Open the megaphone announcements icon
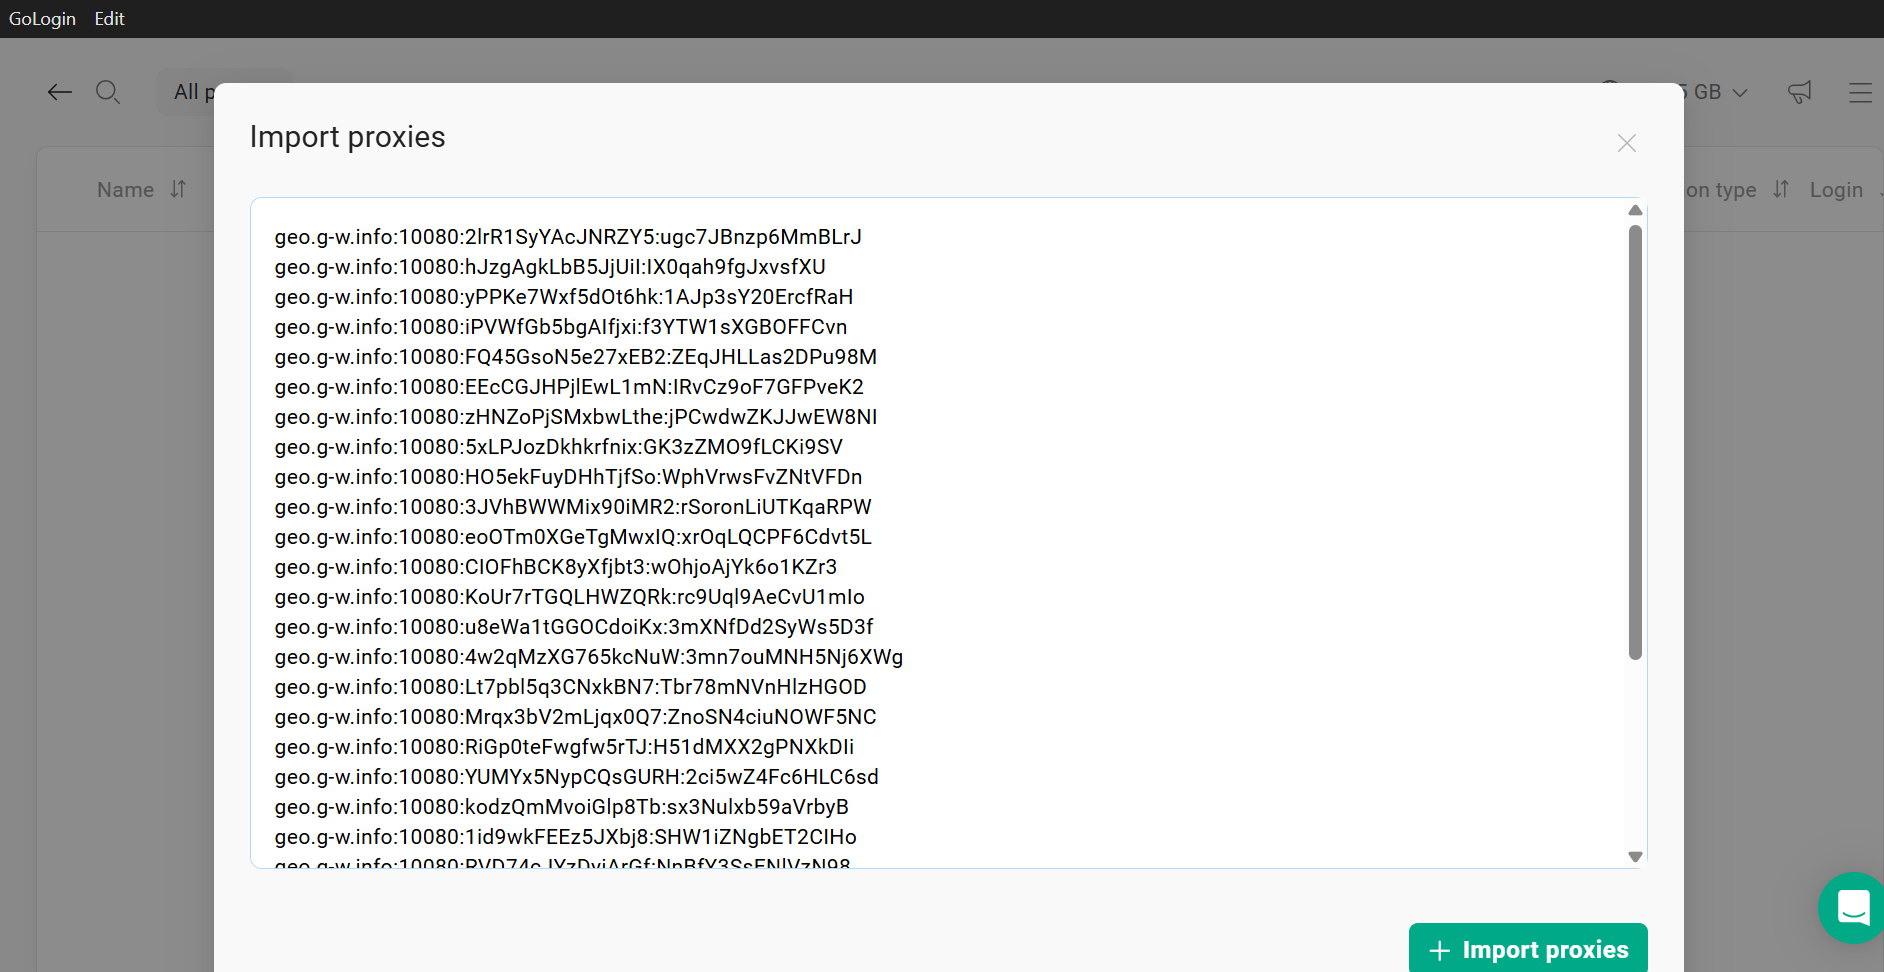Screen dimensions: 1884x972 [1799, 92]
